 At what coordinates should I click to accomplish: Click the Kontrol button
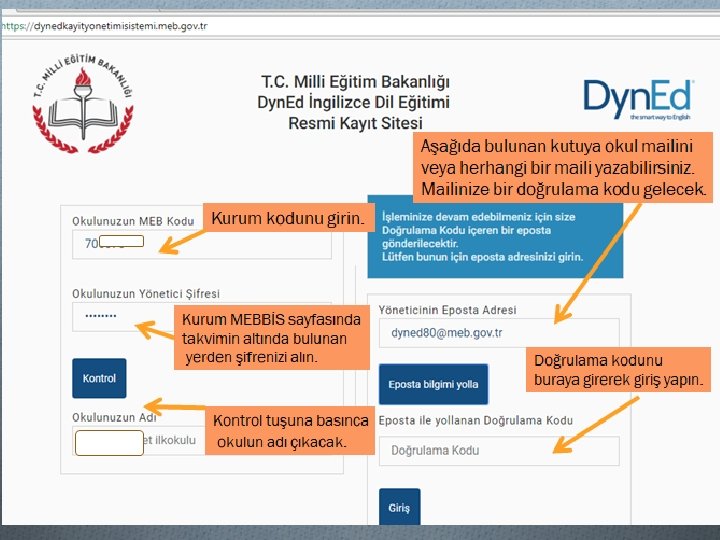click(x=99, y=378)
